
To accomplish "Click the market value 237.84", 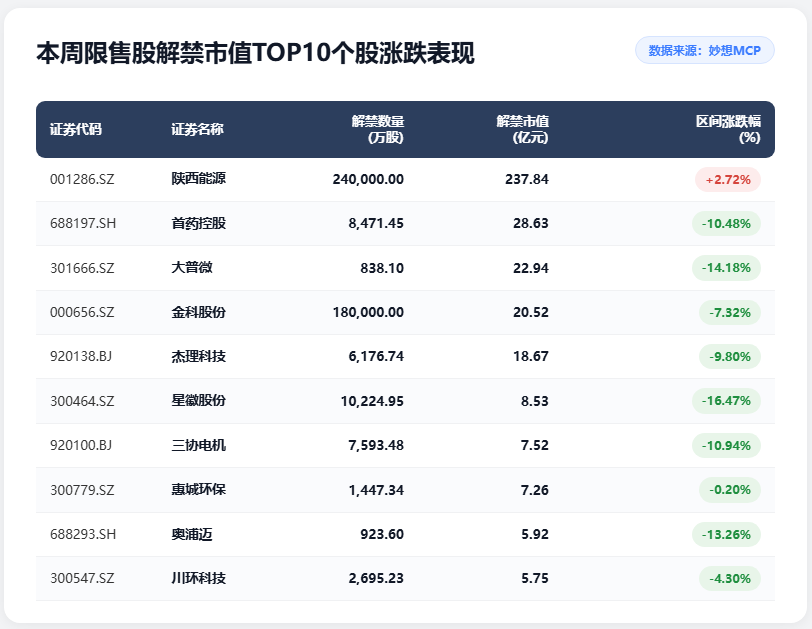I will [527, 179].
